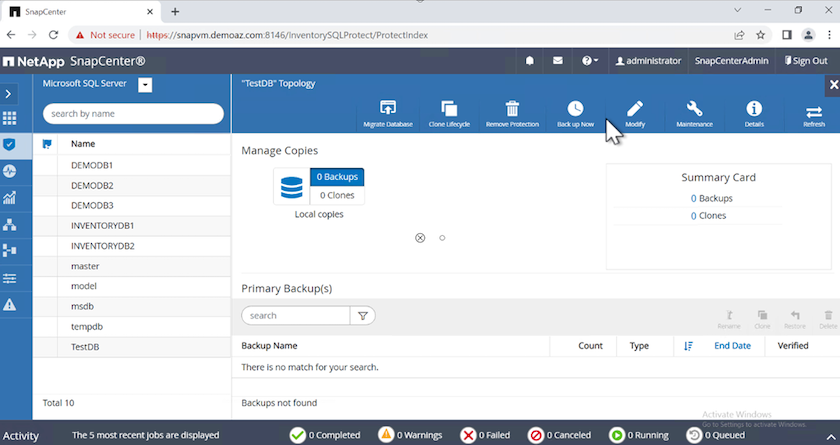Start Back up Now clock icon

tap(575, 108)
